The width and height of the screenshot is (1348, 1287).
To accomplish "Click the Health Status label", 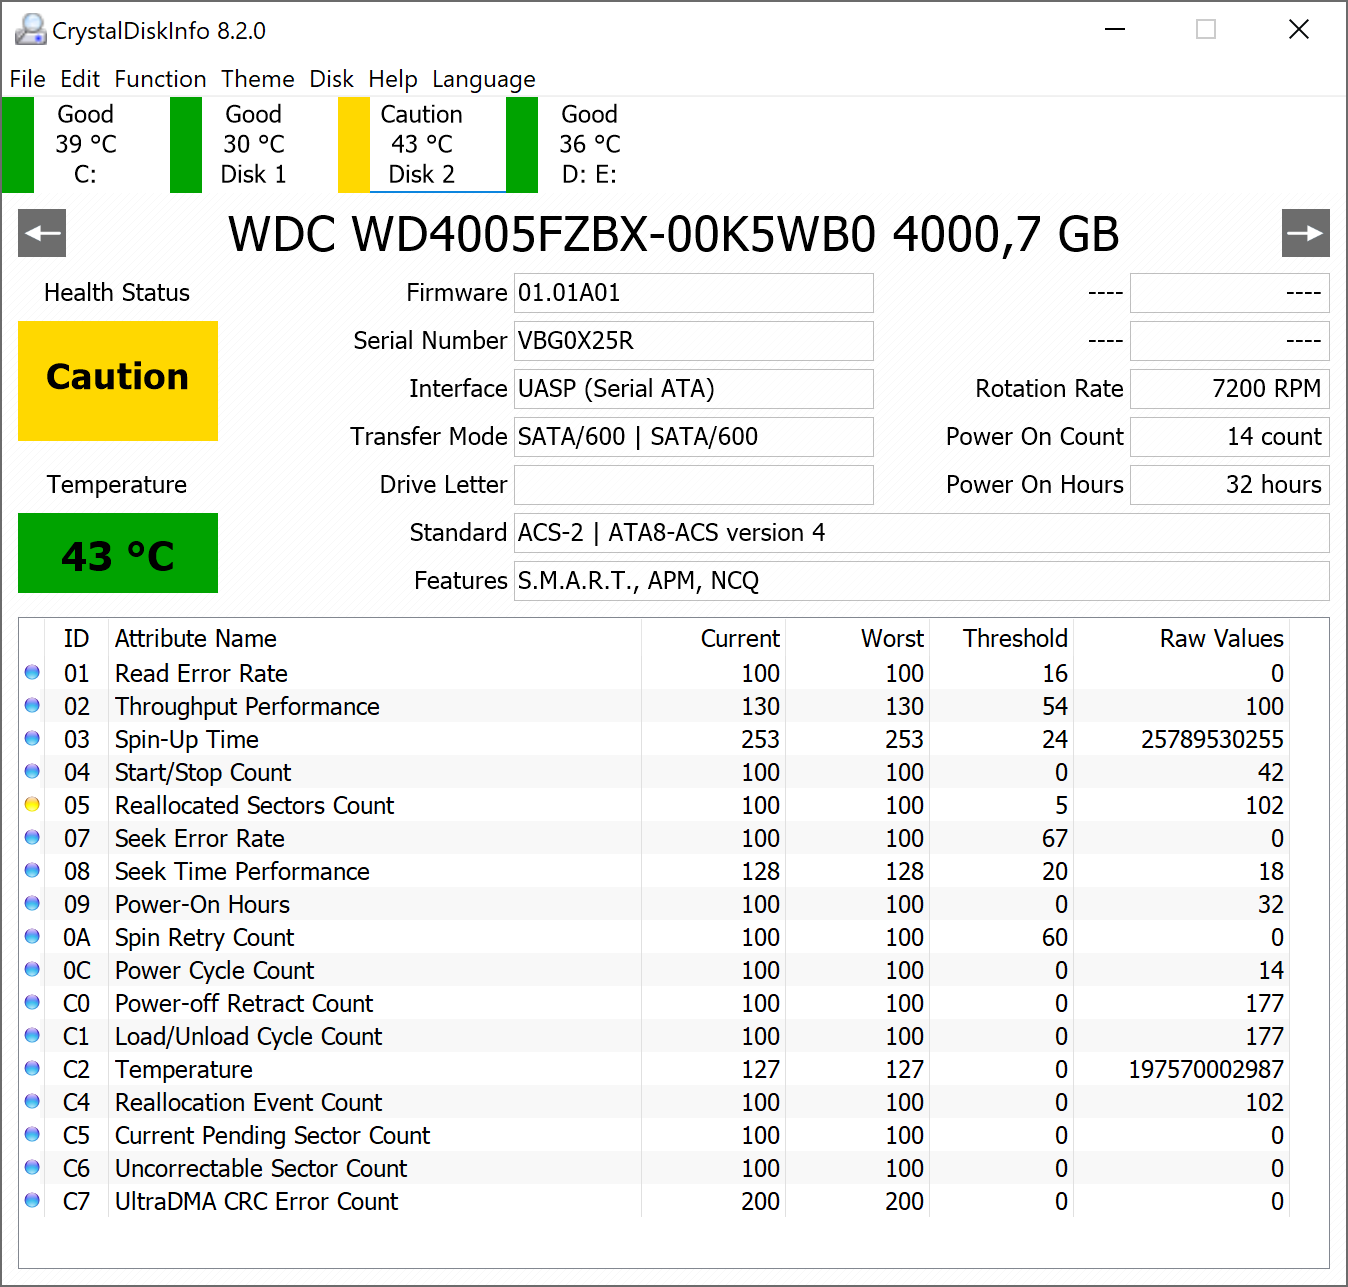I will (x=117, y=292).
